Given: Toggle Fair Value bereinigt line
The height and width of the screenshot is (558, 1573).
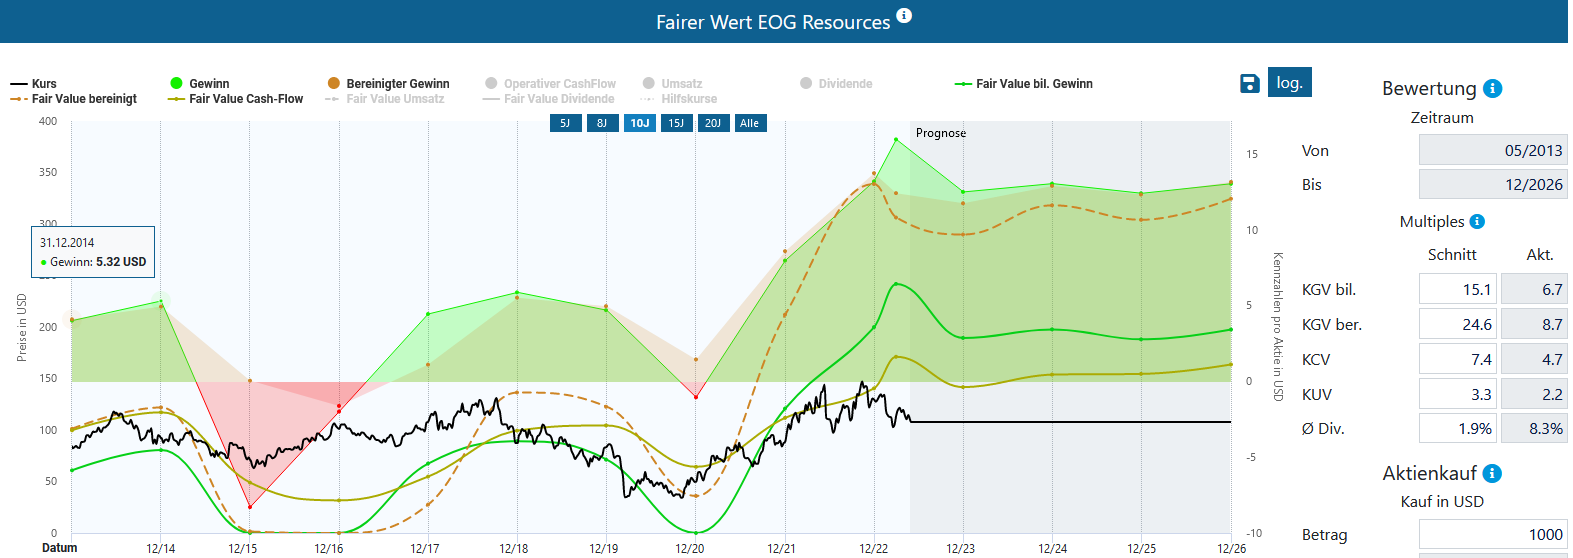Looking at the screenshot, I should click(73, 99).
